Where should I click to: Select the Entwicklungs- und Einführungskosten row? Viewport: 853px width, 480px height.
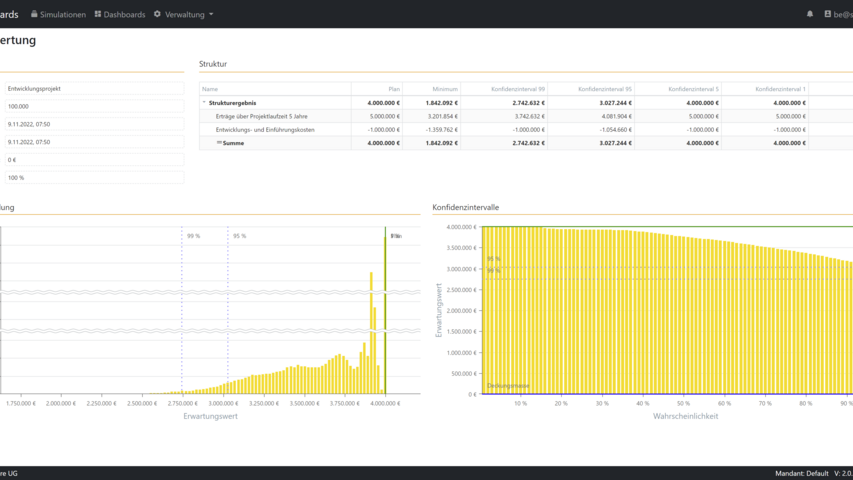pyautogui.click(x=265, y=130)
